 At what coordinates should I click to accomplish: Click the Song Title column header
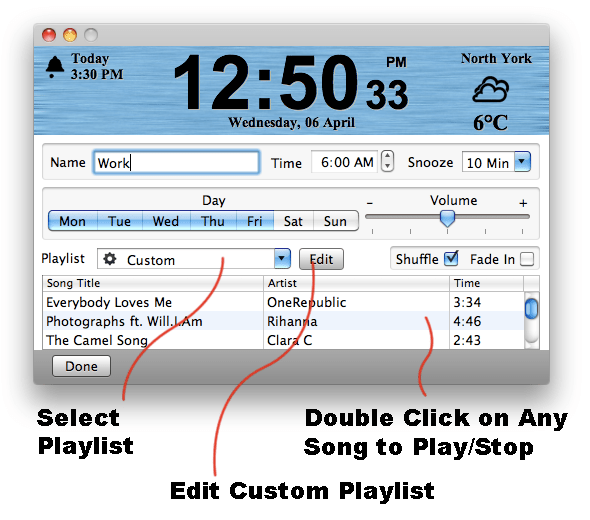153,283
